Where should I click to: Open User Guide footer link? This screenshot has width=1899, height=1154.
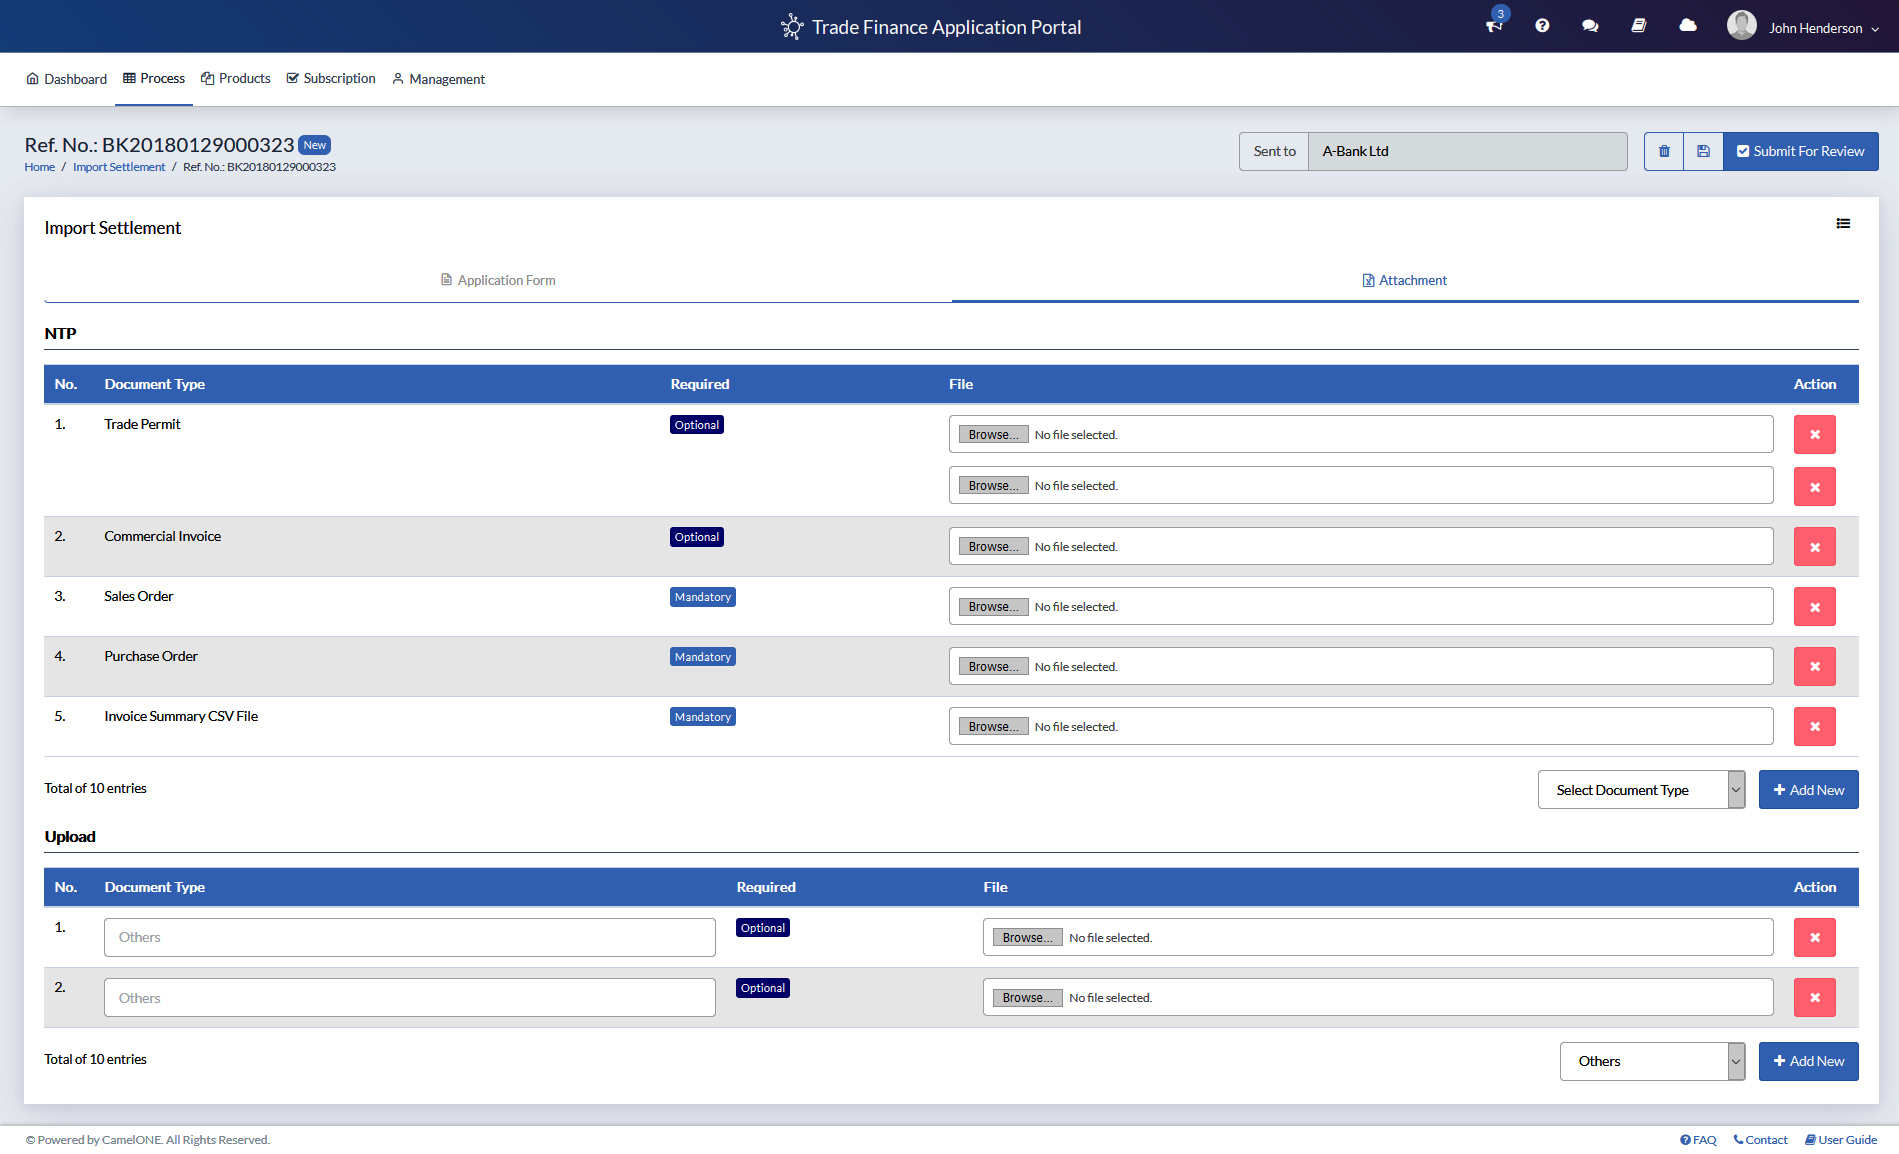(1841, 1140)
